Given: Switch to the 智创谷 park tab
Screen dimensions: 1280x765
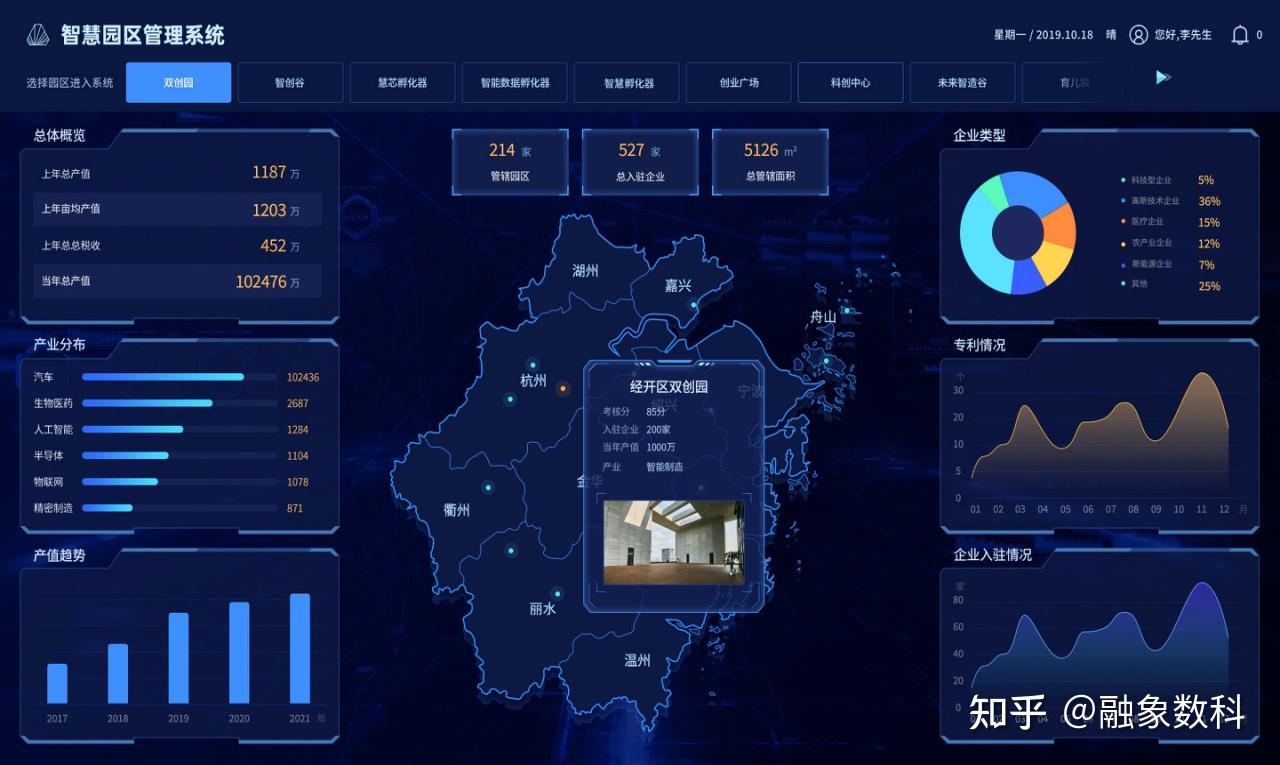Looking at the screenshot, I should tap(290, 82).
